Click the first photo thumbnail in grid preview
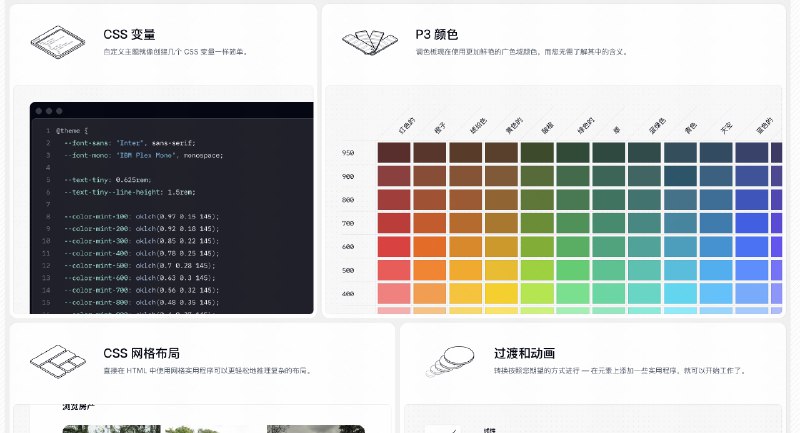 [96, 429]
